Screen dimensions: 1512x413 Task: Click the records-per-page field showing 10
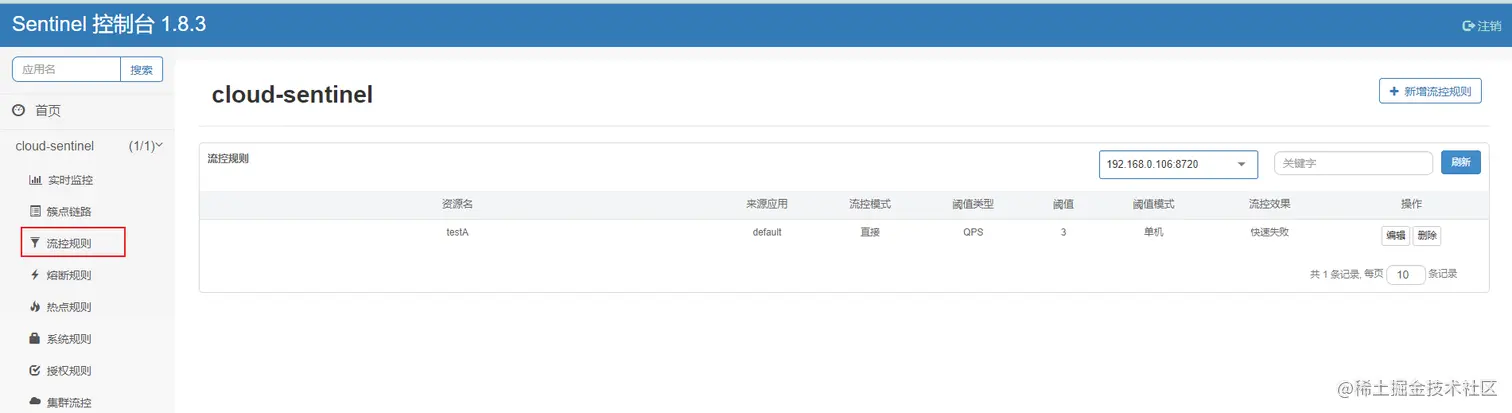coord(1406,275)
